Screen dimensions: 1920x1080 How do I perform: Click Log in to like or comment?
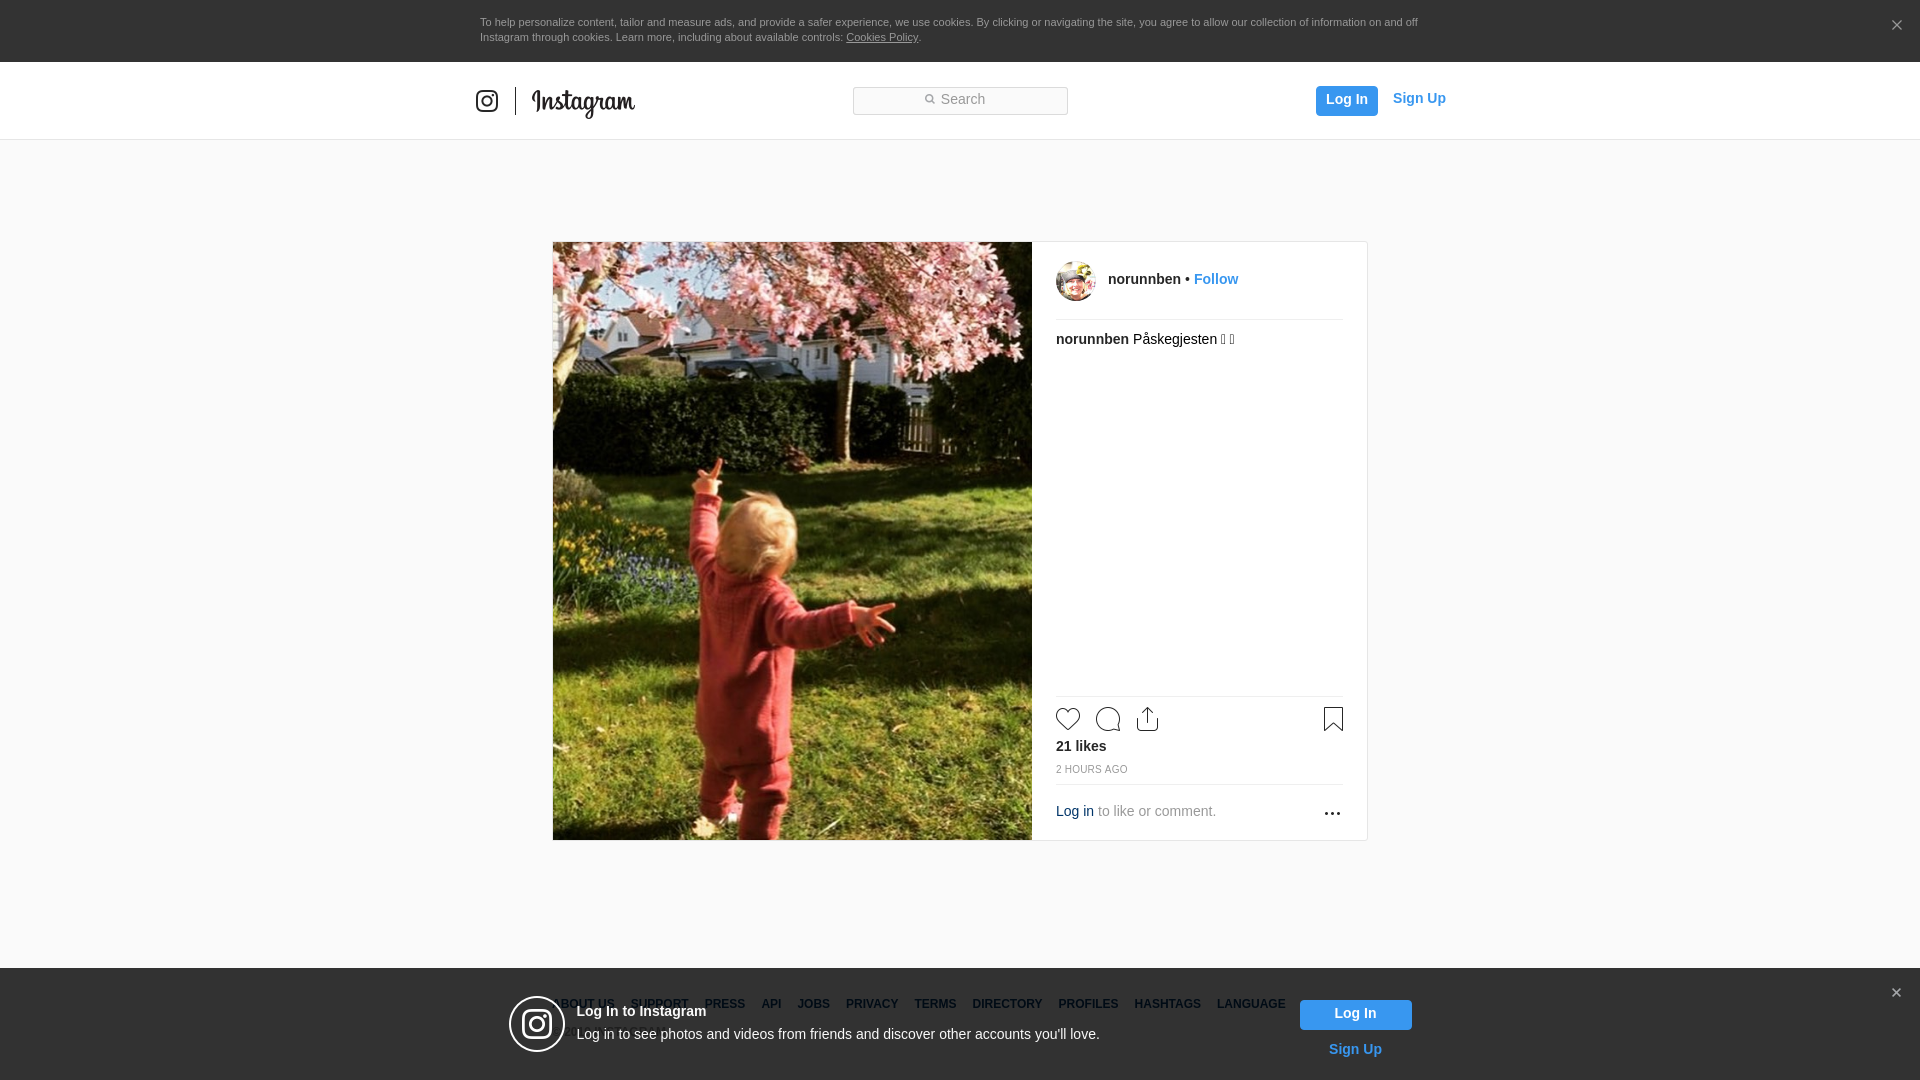click(1075, 811)
